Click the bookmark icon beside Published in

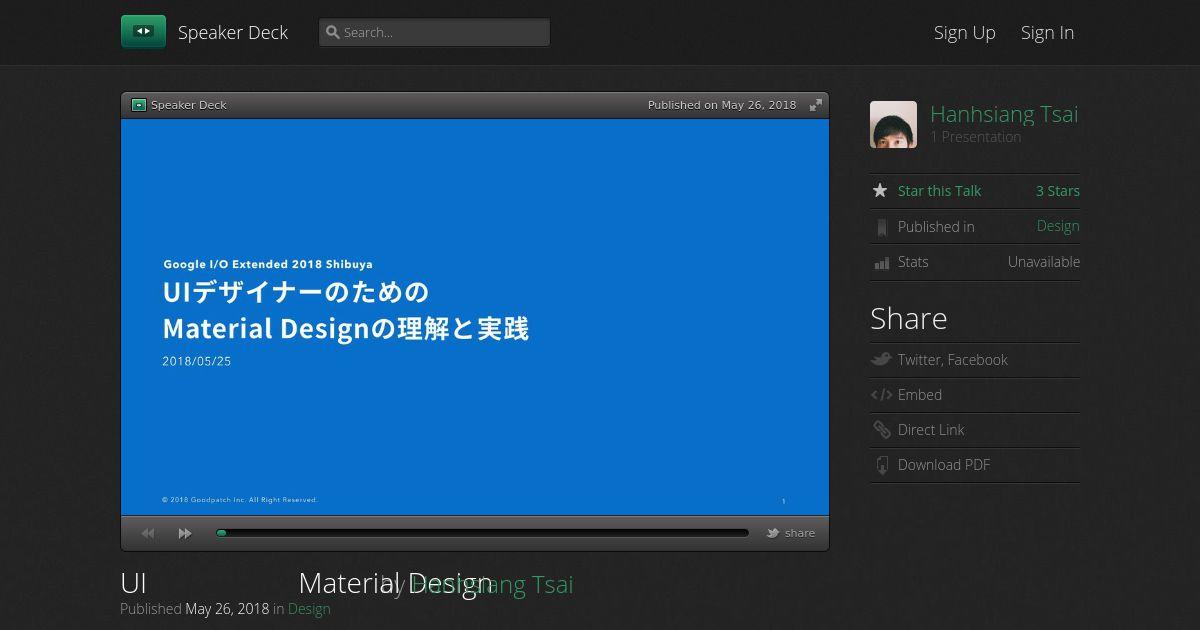click(881, 227)
